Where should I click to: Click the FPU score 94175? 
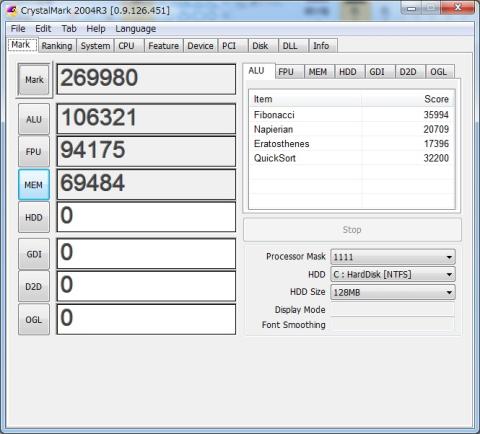click(x=146, y=151)
